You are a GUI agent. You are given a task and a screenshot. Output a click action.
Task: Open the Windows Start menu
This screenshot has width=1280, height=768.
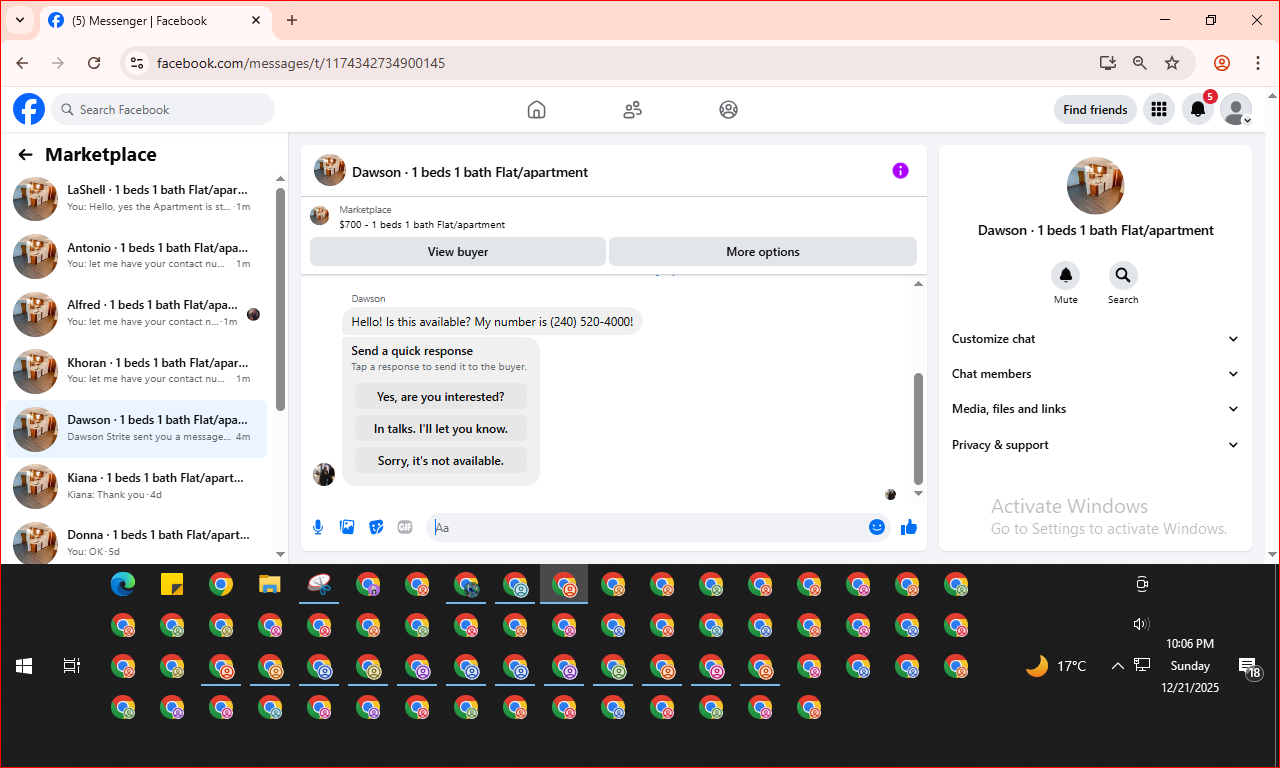point(24,666)
